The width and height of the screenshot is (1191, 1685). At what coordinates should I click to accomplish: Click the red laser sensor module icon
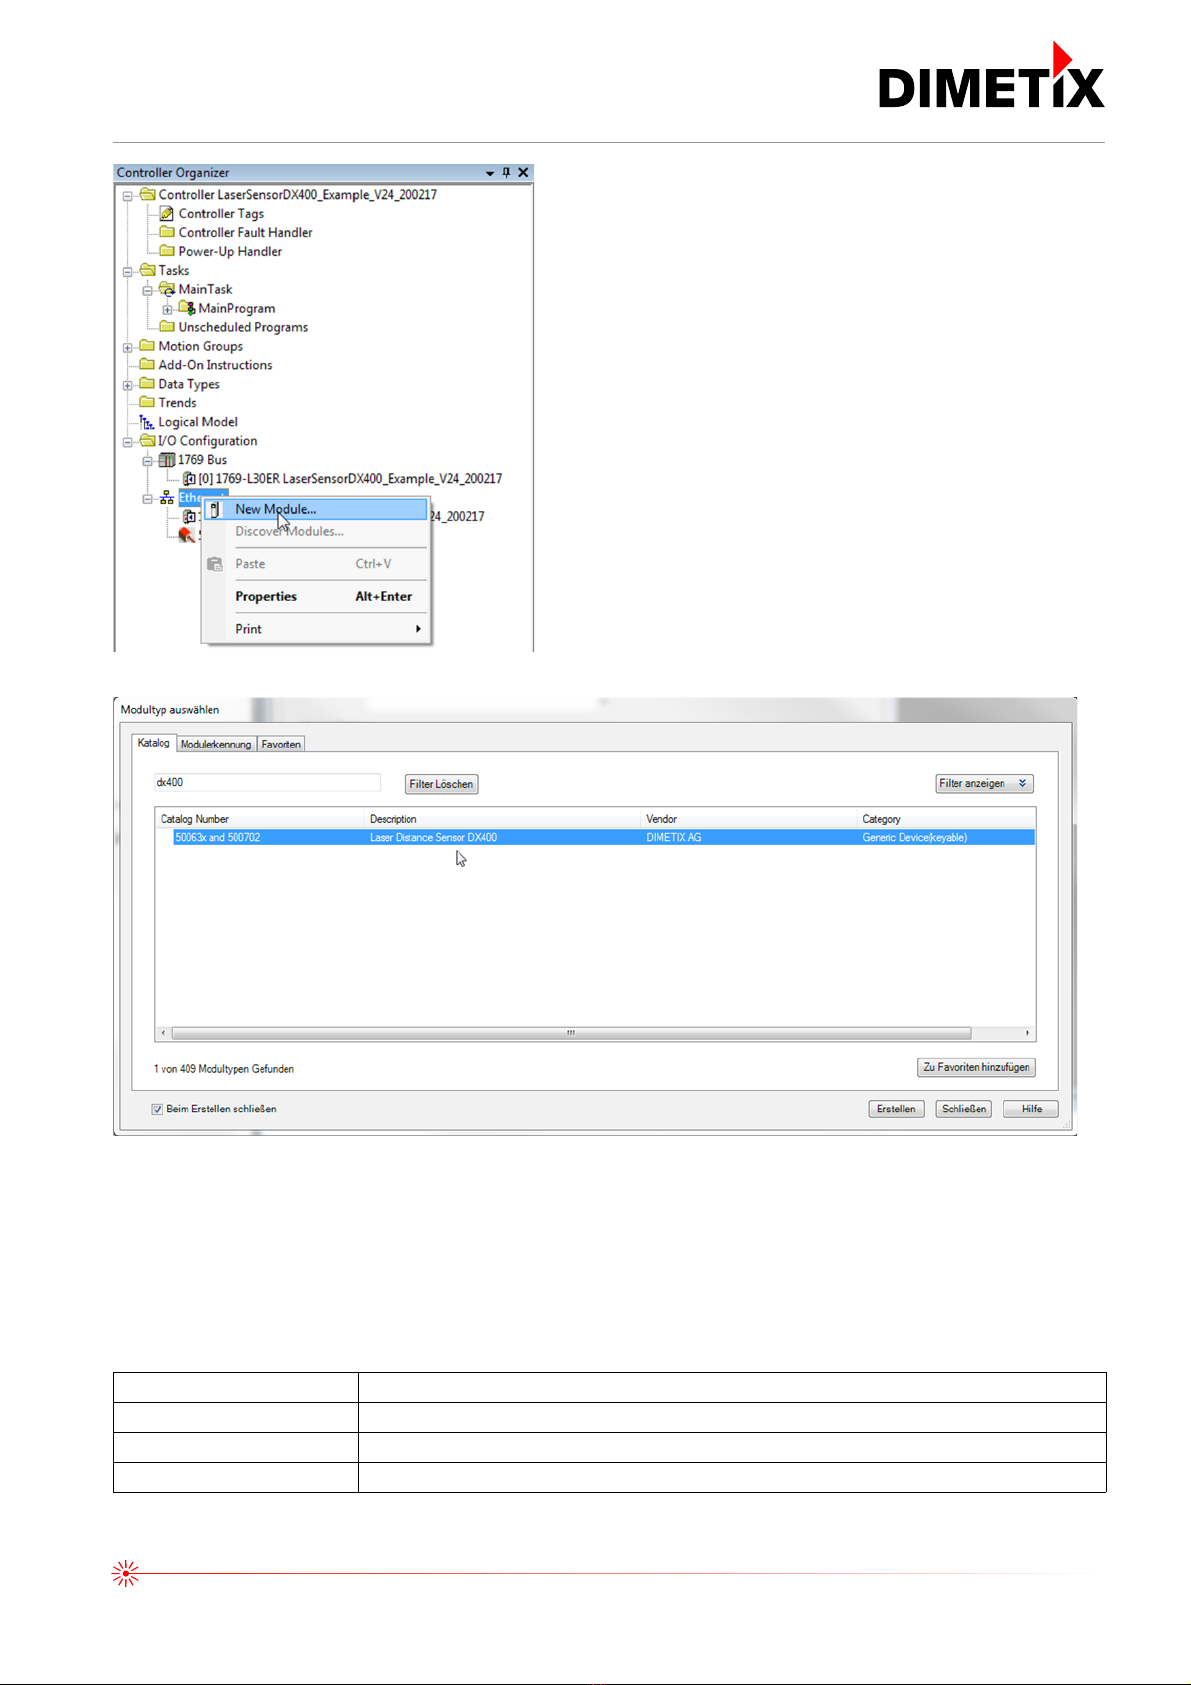186,535
